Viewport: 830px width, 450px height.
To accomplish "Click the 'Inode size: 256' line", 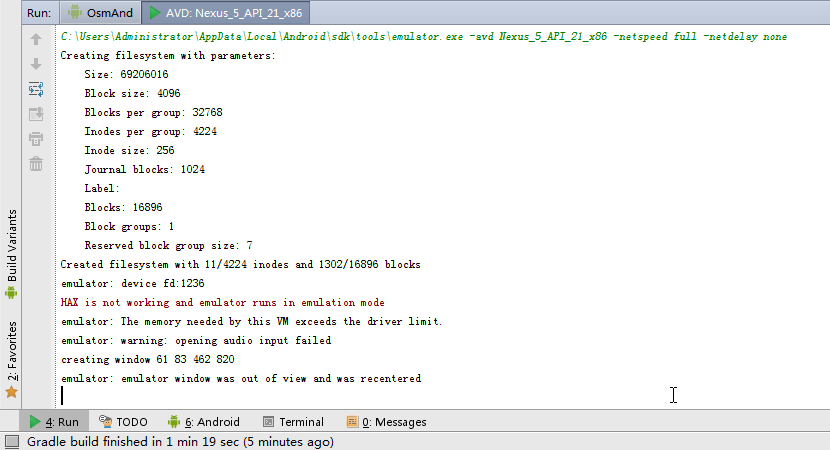I will point(129,150).
